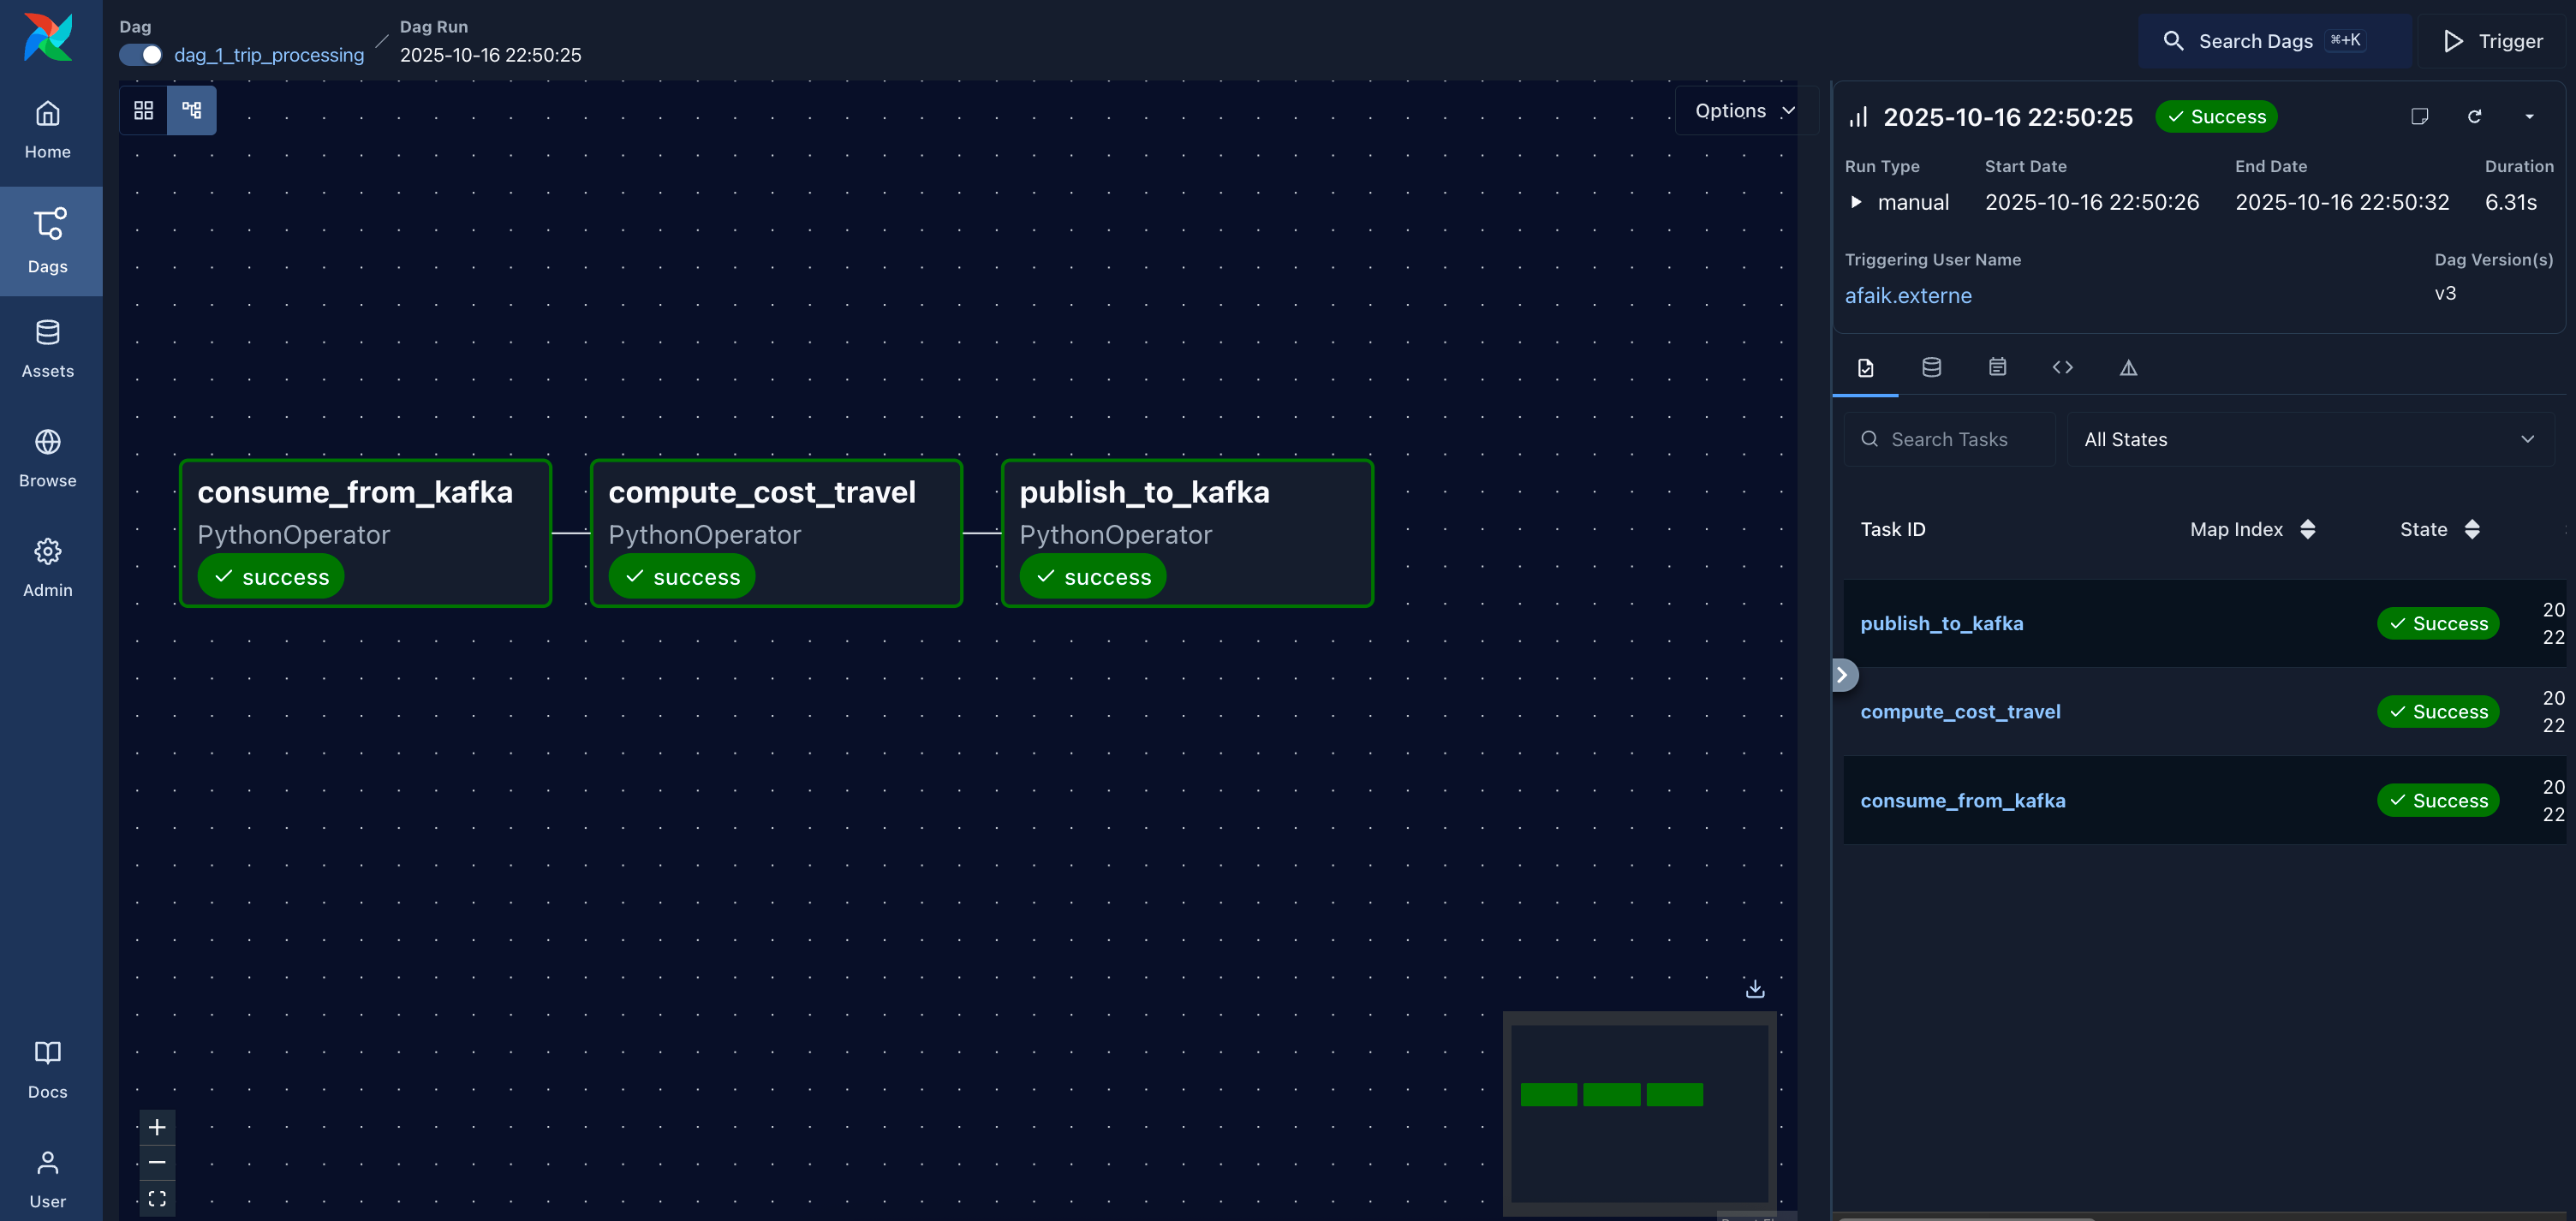Select the graph view icon
Viewport: 2576px width, 1221px height.
[x=192, y=110]
